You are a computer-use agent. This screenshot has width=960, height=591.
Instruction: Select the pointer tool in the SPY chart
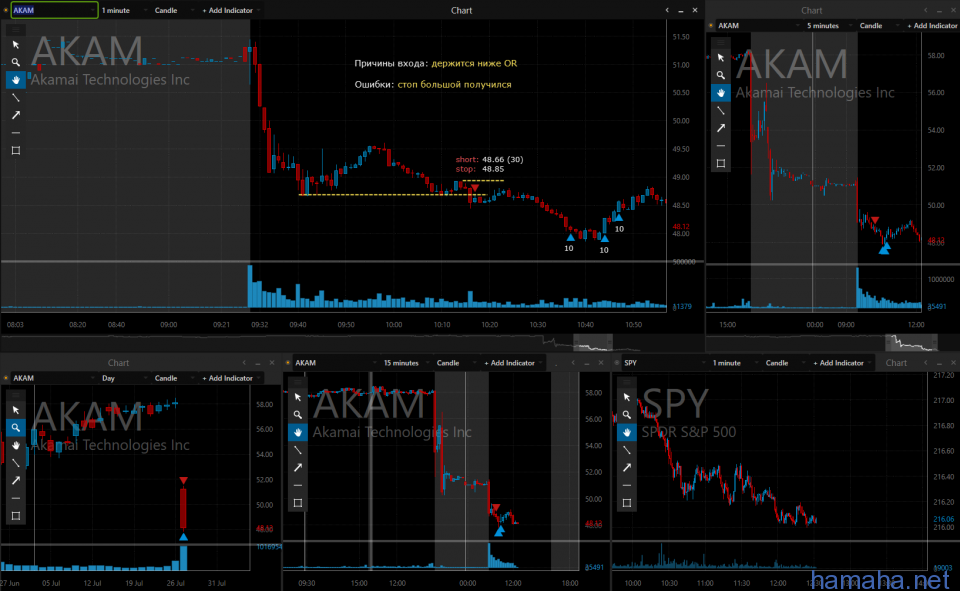click(x=626, y=397)
